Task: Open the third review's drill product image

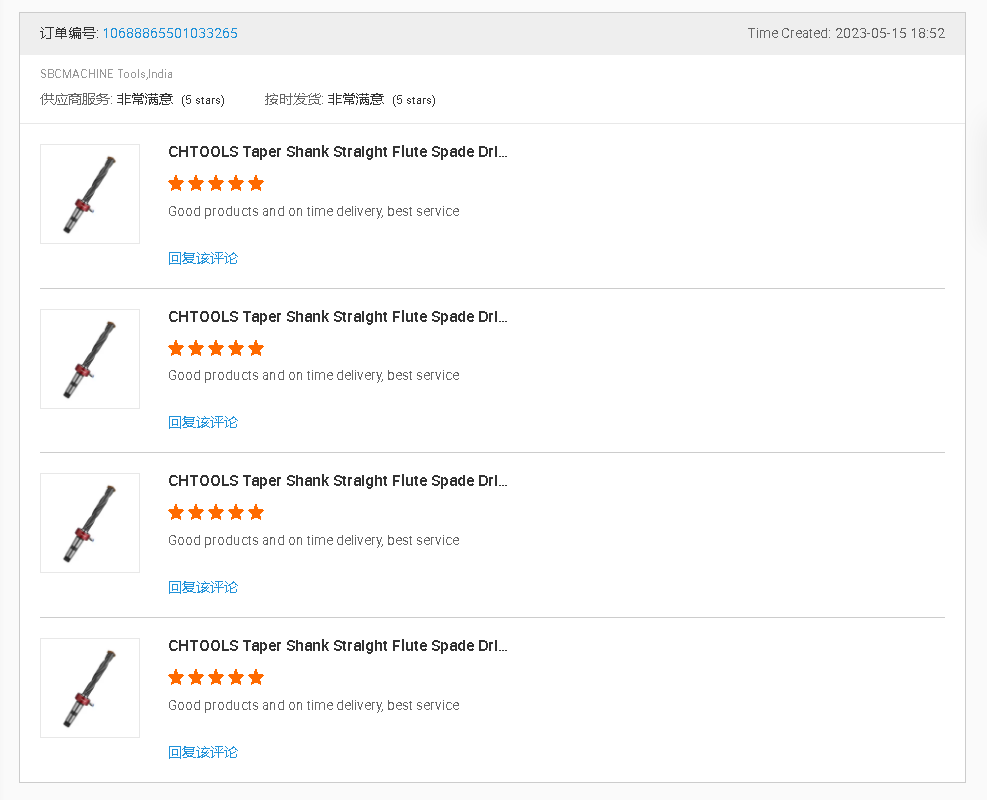Action: (x=90, y=523)
